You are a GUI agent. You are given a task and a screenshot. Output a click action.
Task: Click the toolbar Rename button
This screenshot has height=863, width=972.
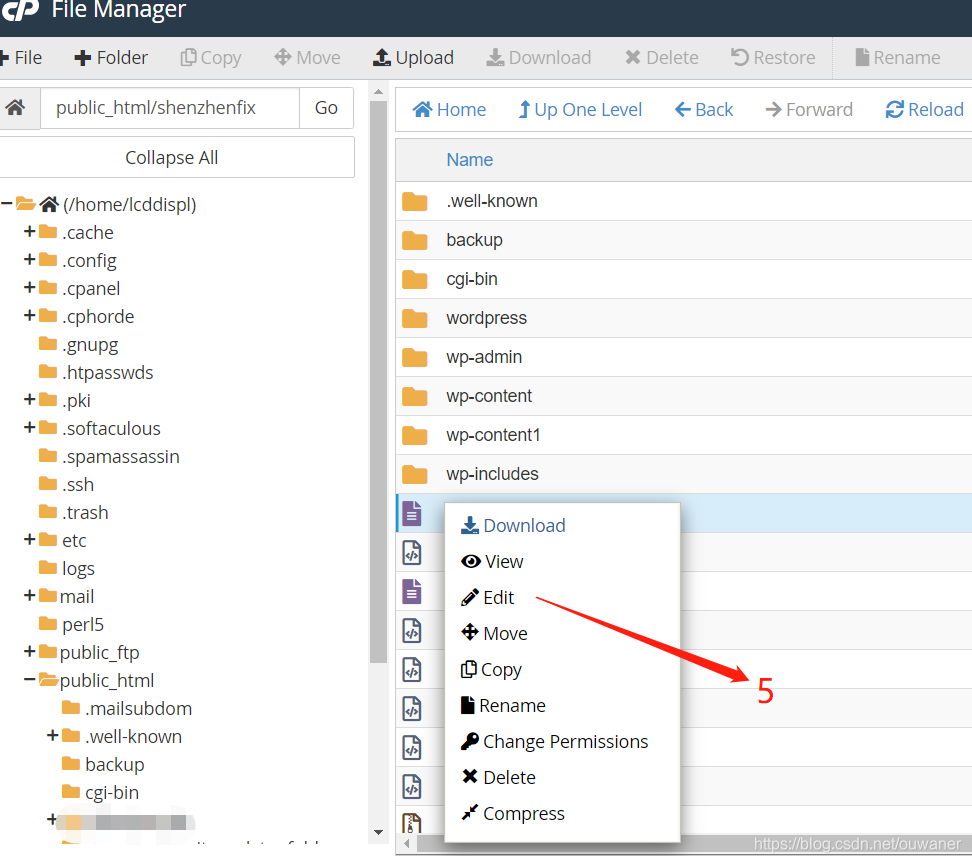click(898, 58)
